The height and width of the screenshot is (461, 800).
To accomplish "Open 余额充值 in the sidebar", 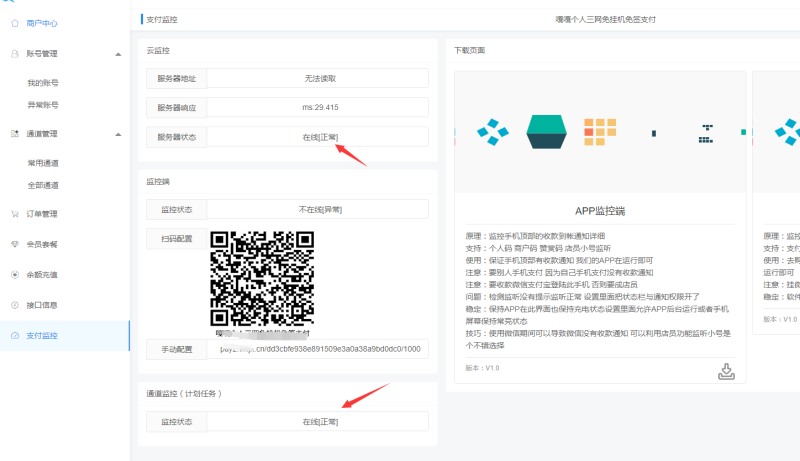I will (42, 274).
